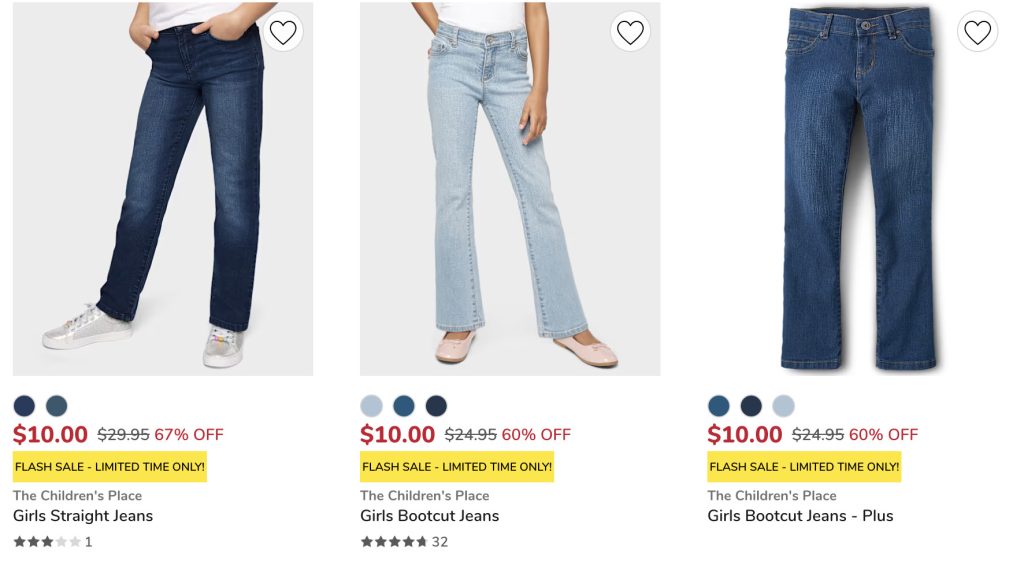Choose dark navy swatch for Girls Bootcut Jeans
This screenshot has height=561, width=1024.
pos(436,406)
